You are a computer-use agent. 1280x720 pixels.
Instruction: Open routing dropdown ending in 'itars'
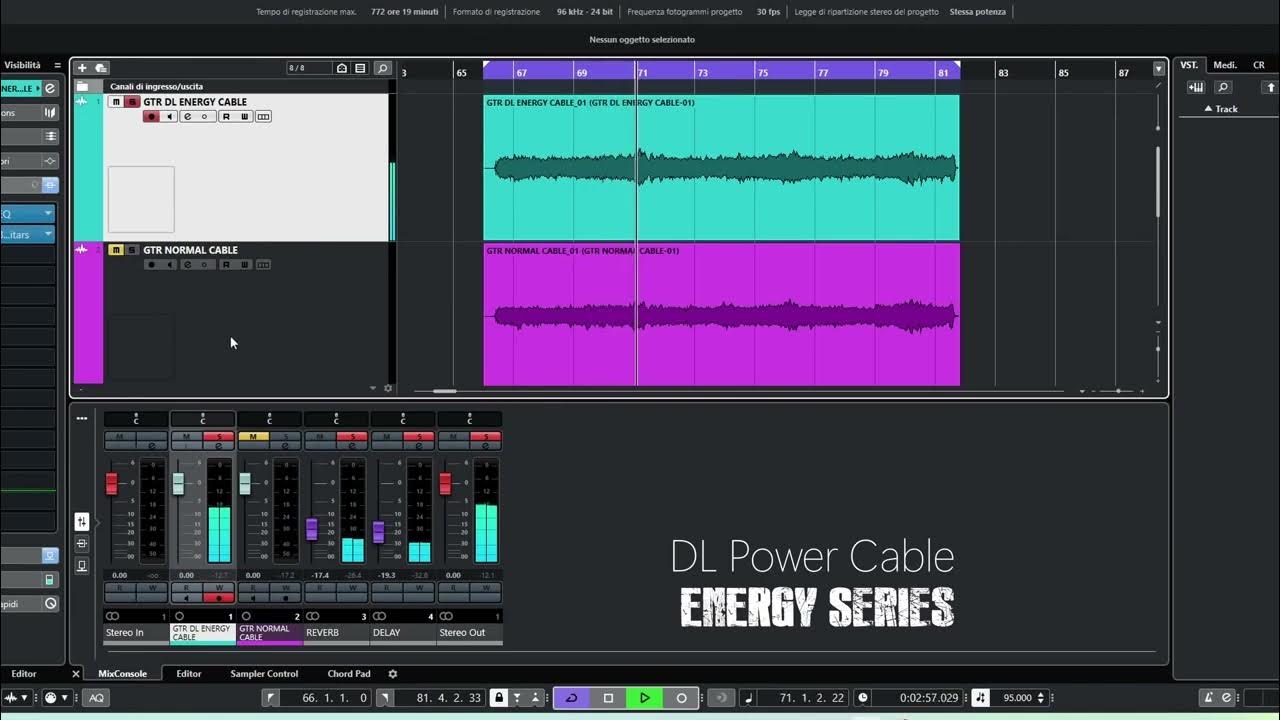coord(48,234)
